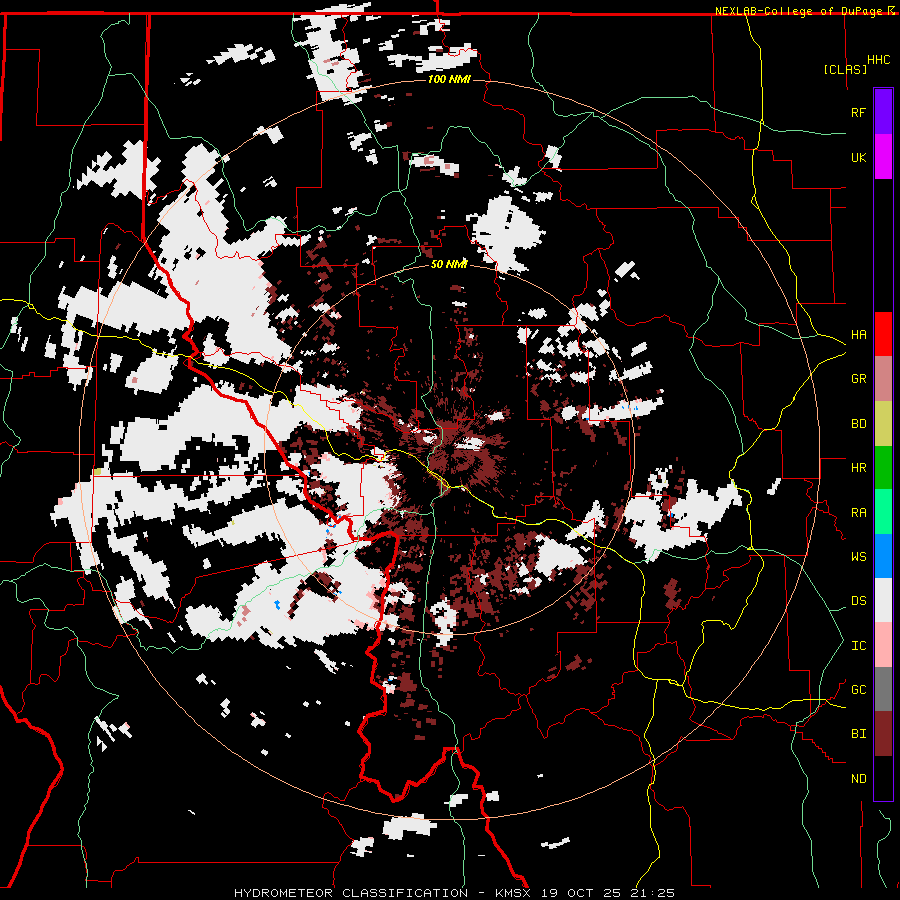Click the ND legend label

pyautogui.click(x=858, y=779)
